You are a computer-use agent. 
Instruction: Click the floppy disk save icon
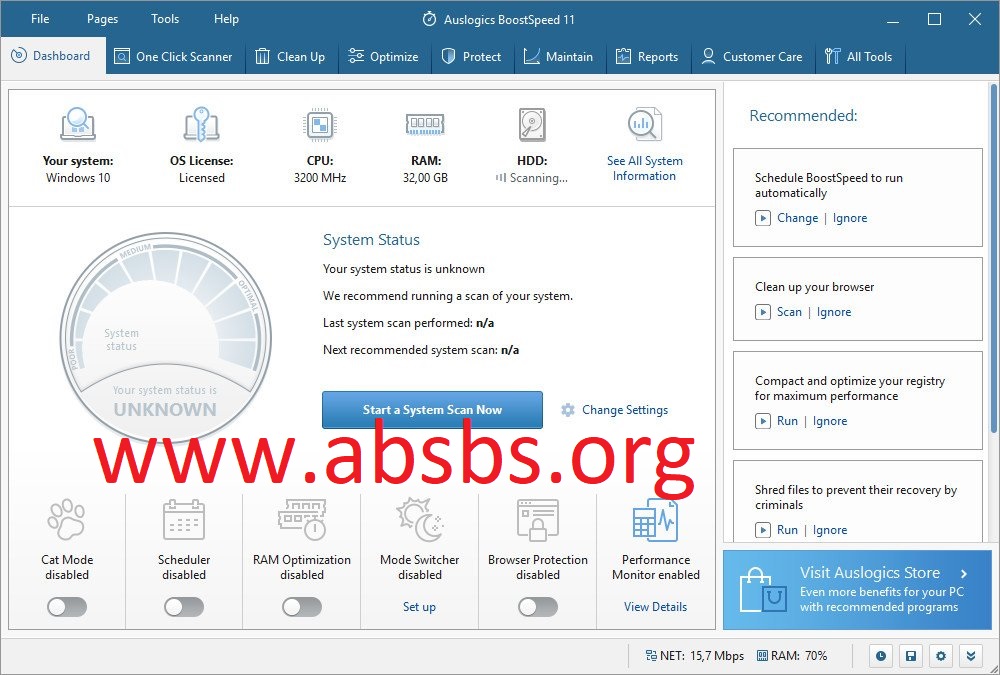coord(910,656)
